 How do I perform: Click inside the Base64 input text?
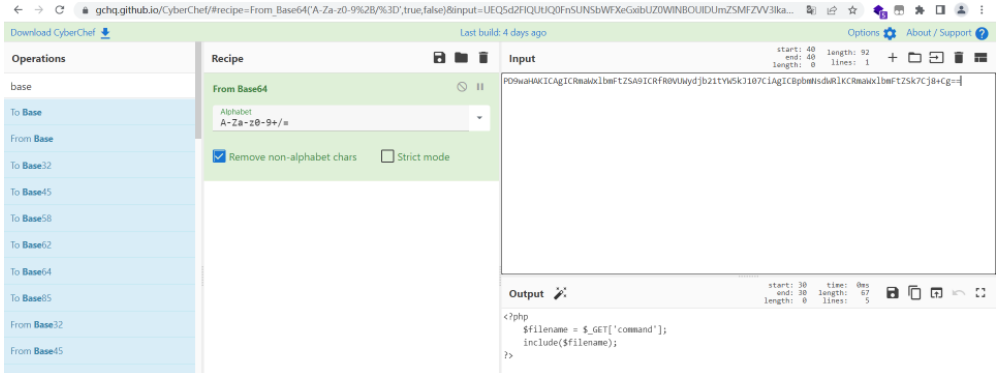point(732,81)
